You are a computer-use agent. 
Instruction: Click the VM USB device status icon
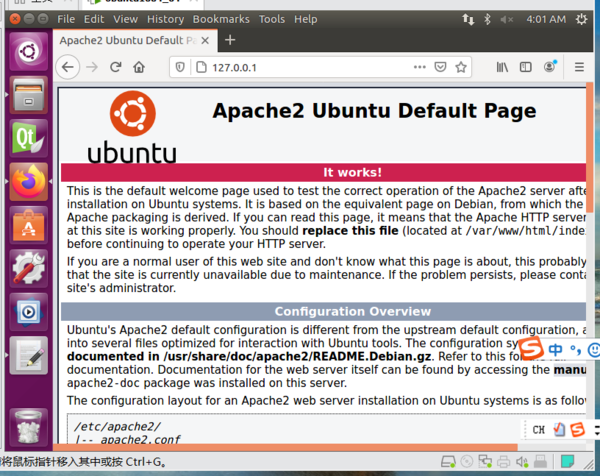click(x=540, y=461)
